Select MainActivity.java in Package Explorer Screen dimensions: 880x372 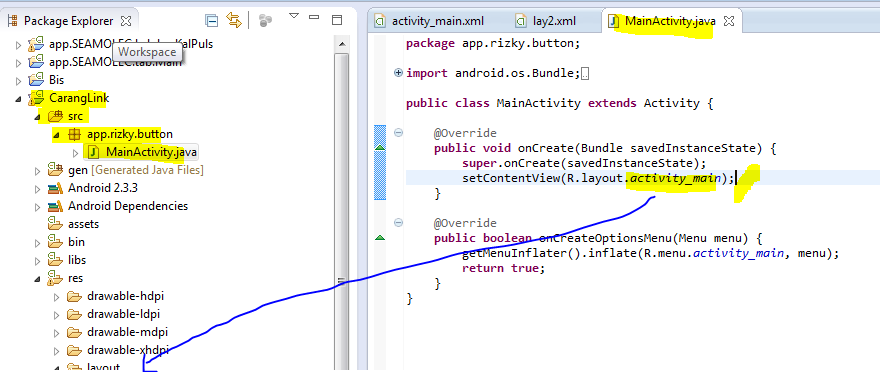coord(152,152)
